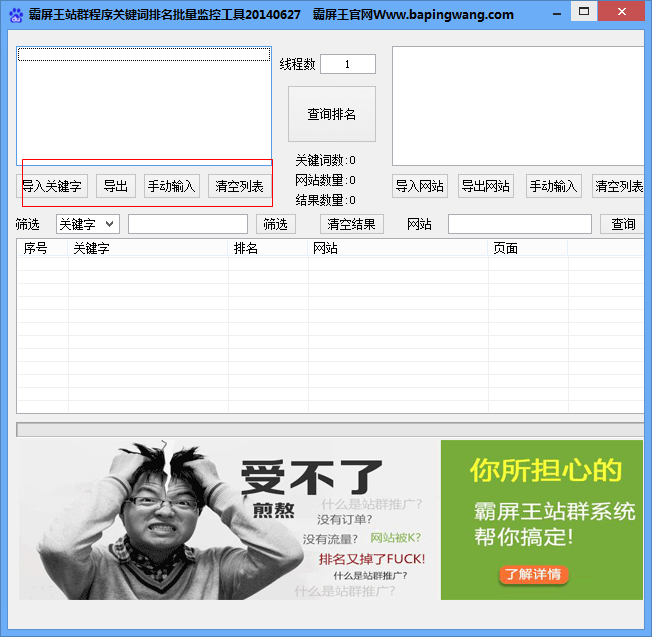Click 导出网站 to export websites

click(x=486, y=186)
